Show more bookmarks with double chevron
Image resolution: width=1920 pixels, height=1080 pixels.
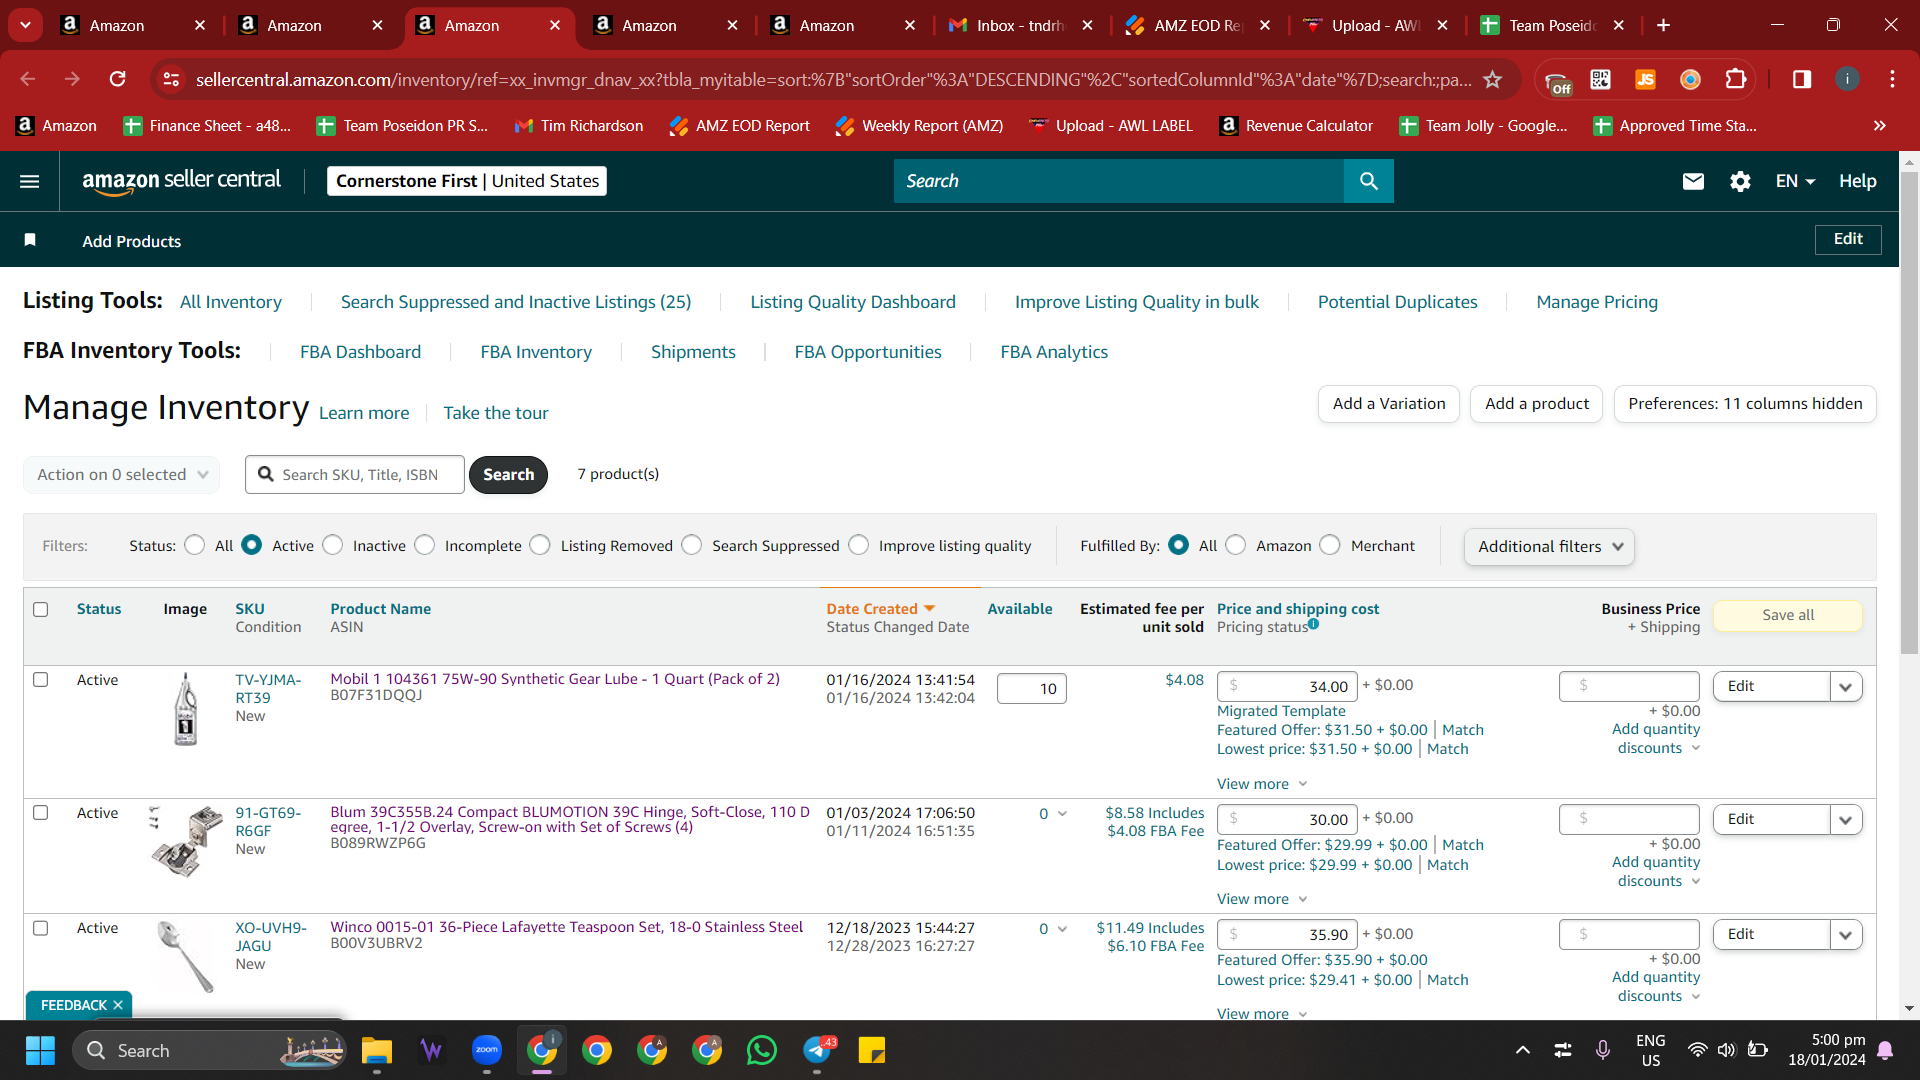point(1879,125)
